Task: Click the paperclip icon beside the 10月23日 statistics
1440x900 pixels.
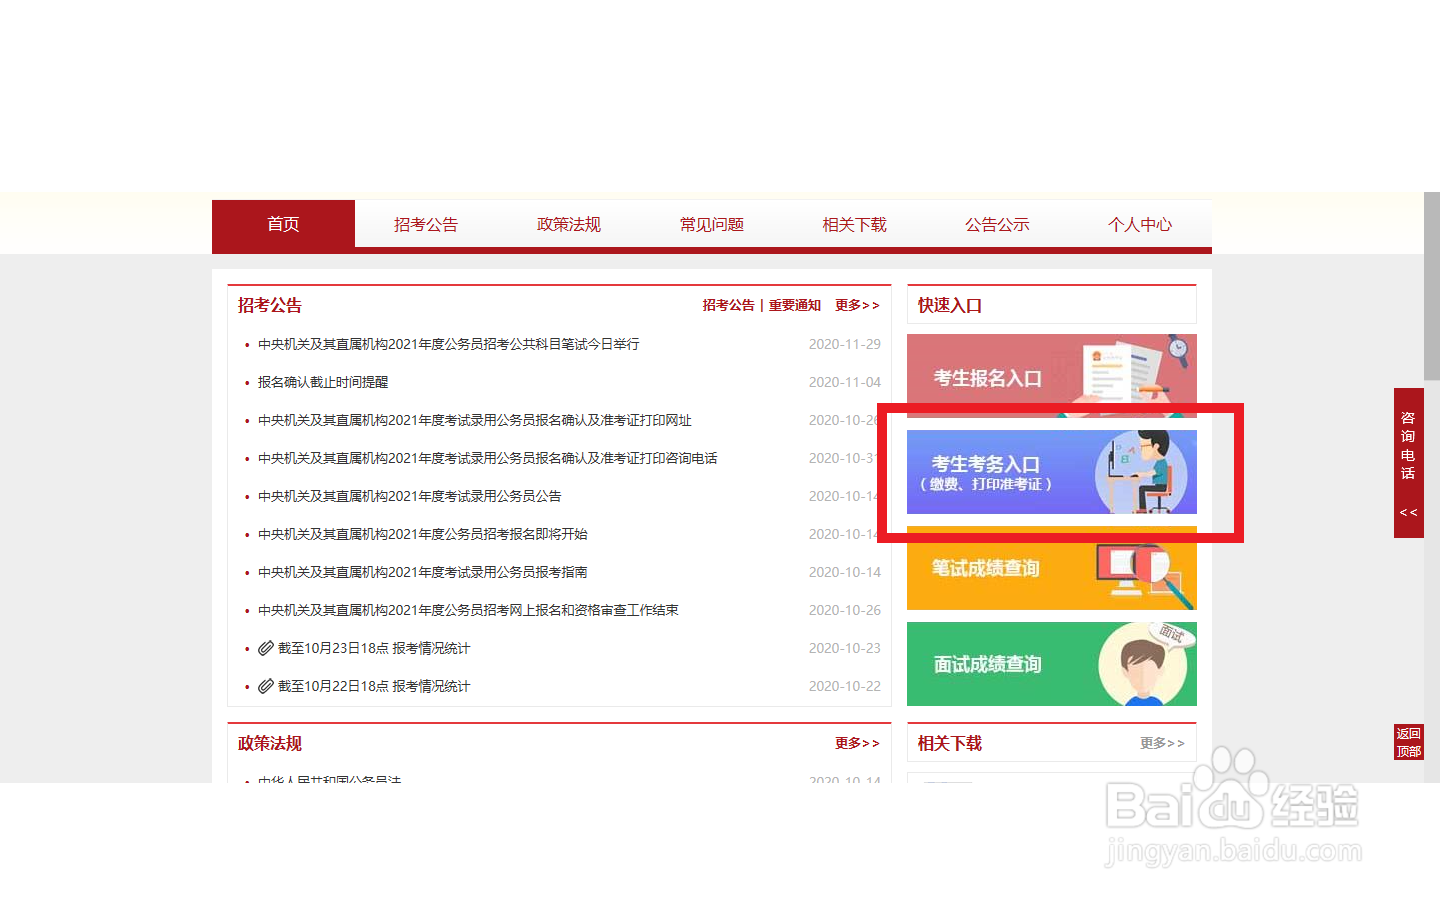Action: click(x=266, y=648)
